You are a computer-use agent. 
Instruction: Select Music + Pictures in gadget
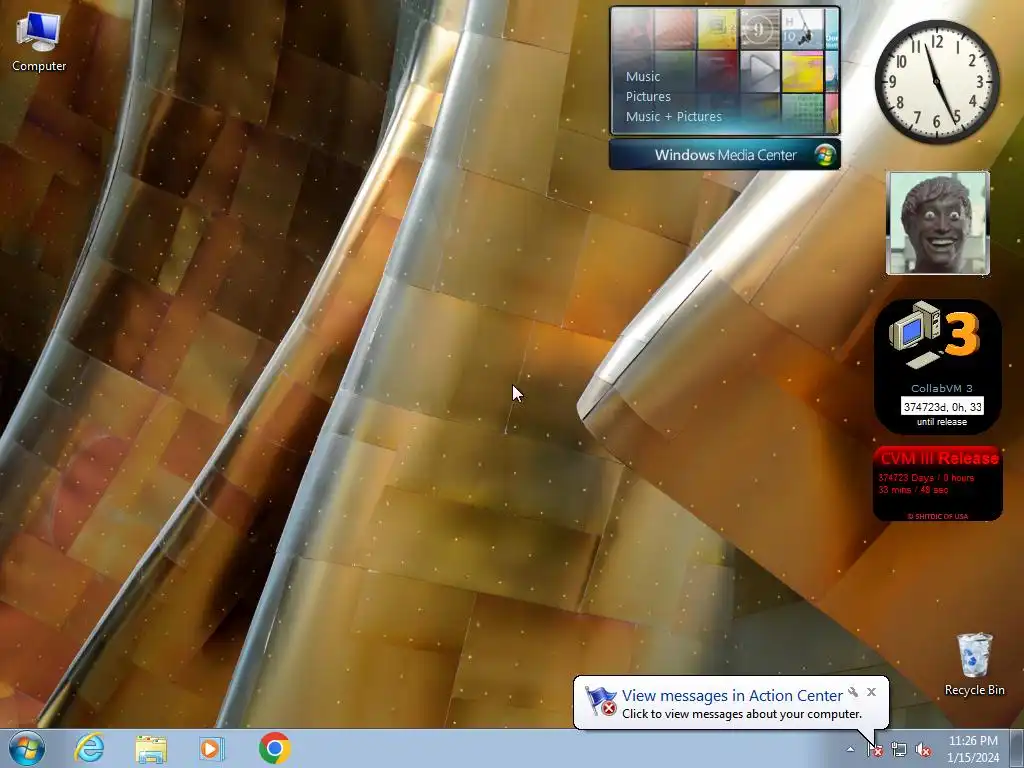pos(673,116)
